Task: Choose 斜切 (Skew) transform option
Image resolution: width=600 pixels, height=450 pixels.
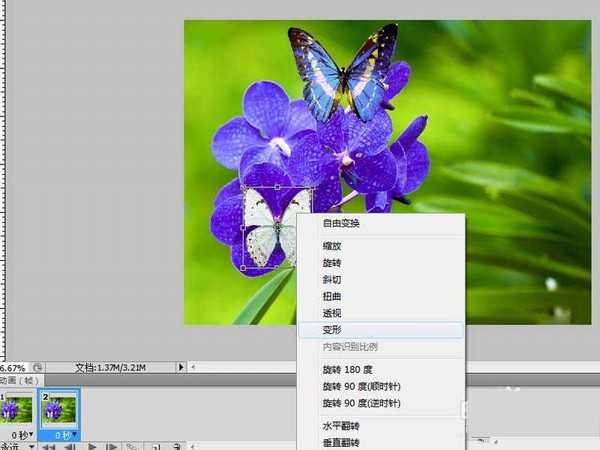Action: (331, 278)
